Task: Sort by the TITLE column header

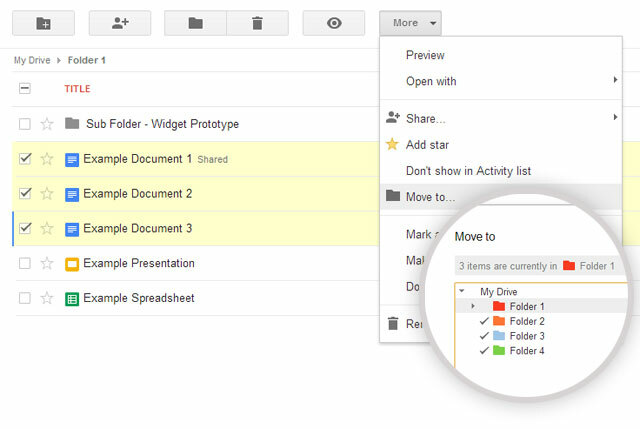Action: pyautogui.click(x=77, y=89)
